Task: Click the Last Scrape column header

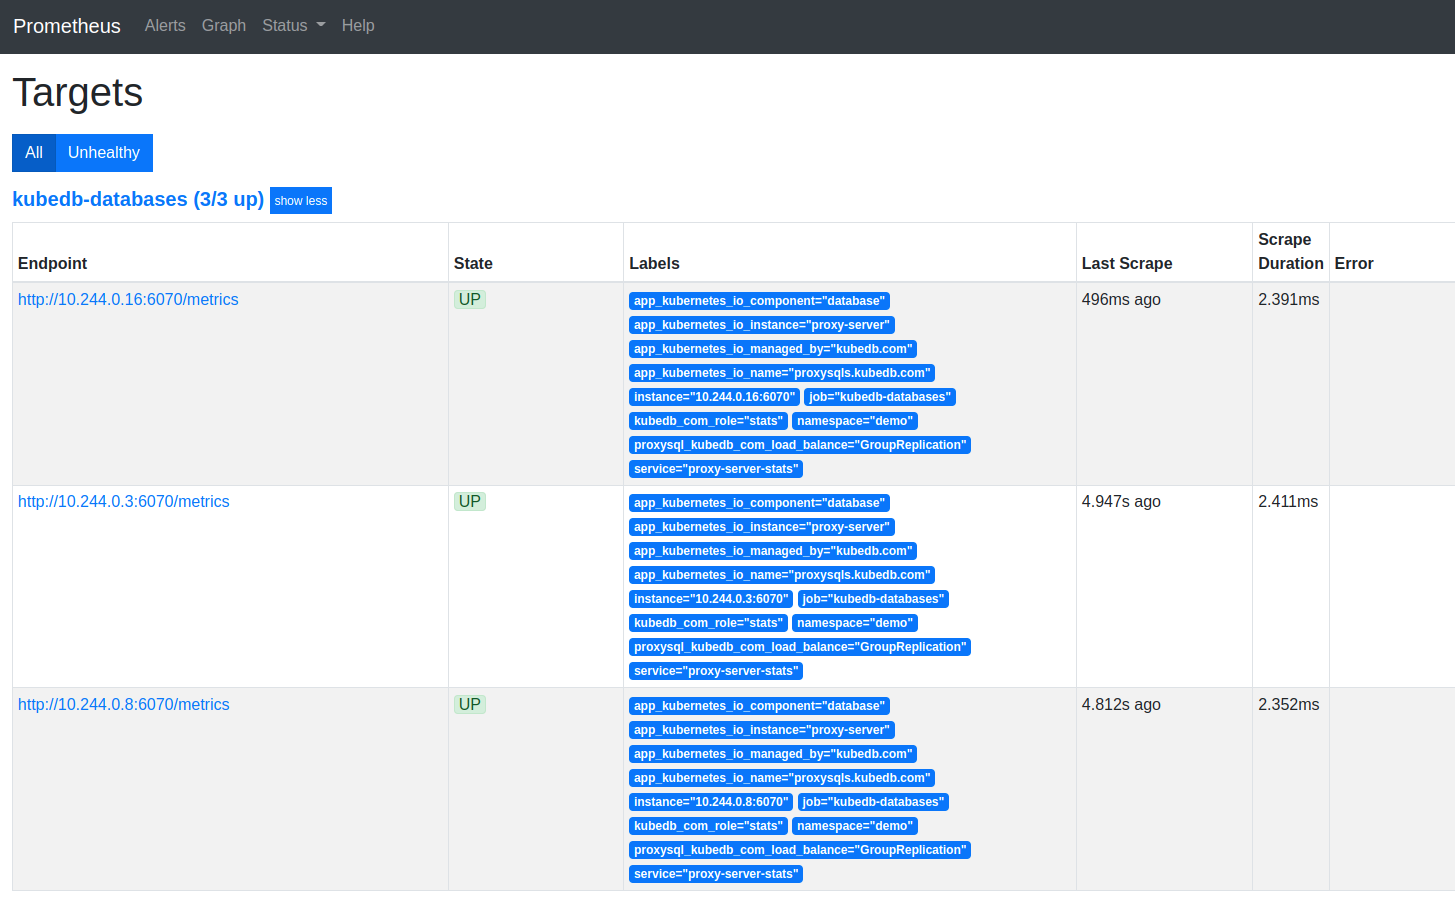Action: click(x=1126, y=264)
